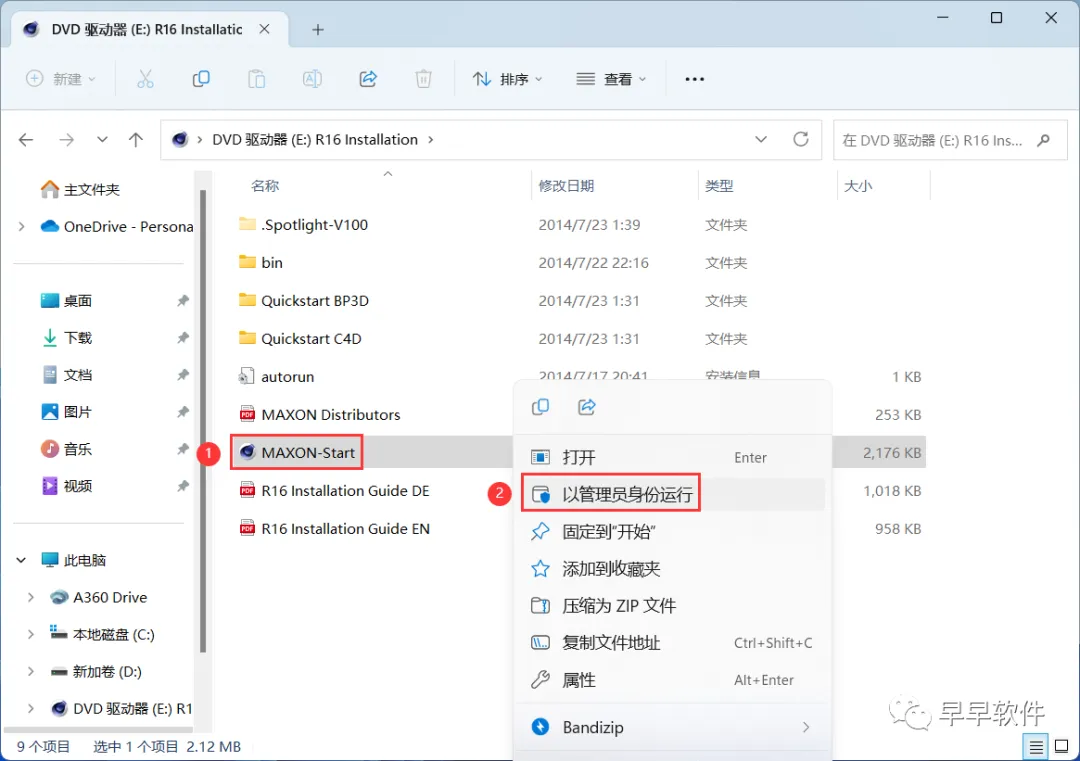This screenshot has width=1080, height=761.
Task: Expand the 新加卷 (D:) tree node
Action: (x=30, y=671)
